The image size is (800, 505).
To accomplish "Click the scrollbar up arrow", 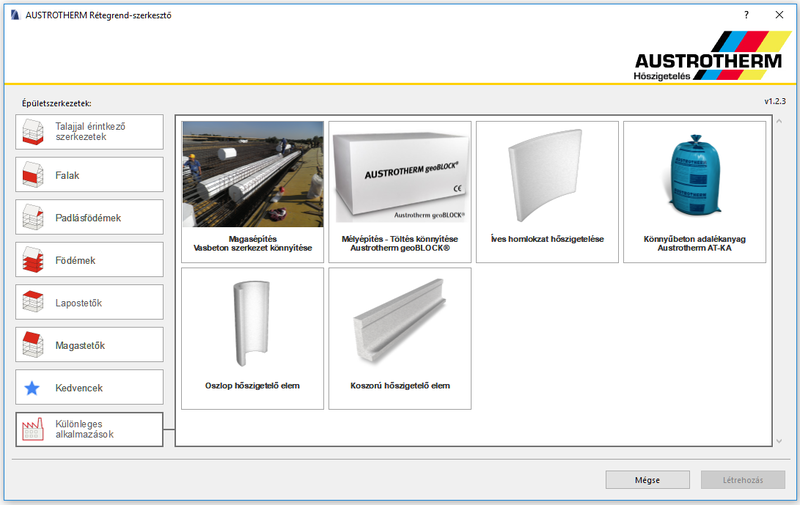I will 779,121.
